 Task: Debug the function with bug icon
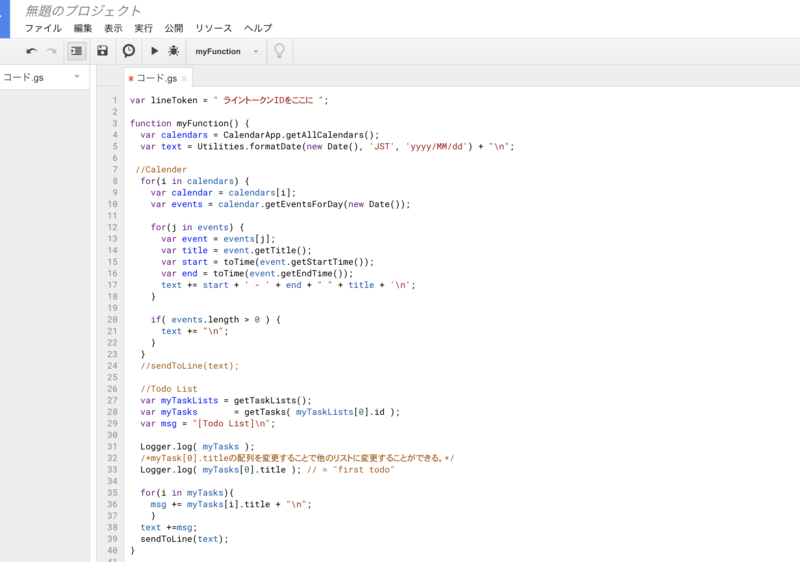(173, 50)
